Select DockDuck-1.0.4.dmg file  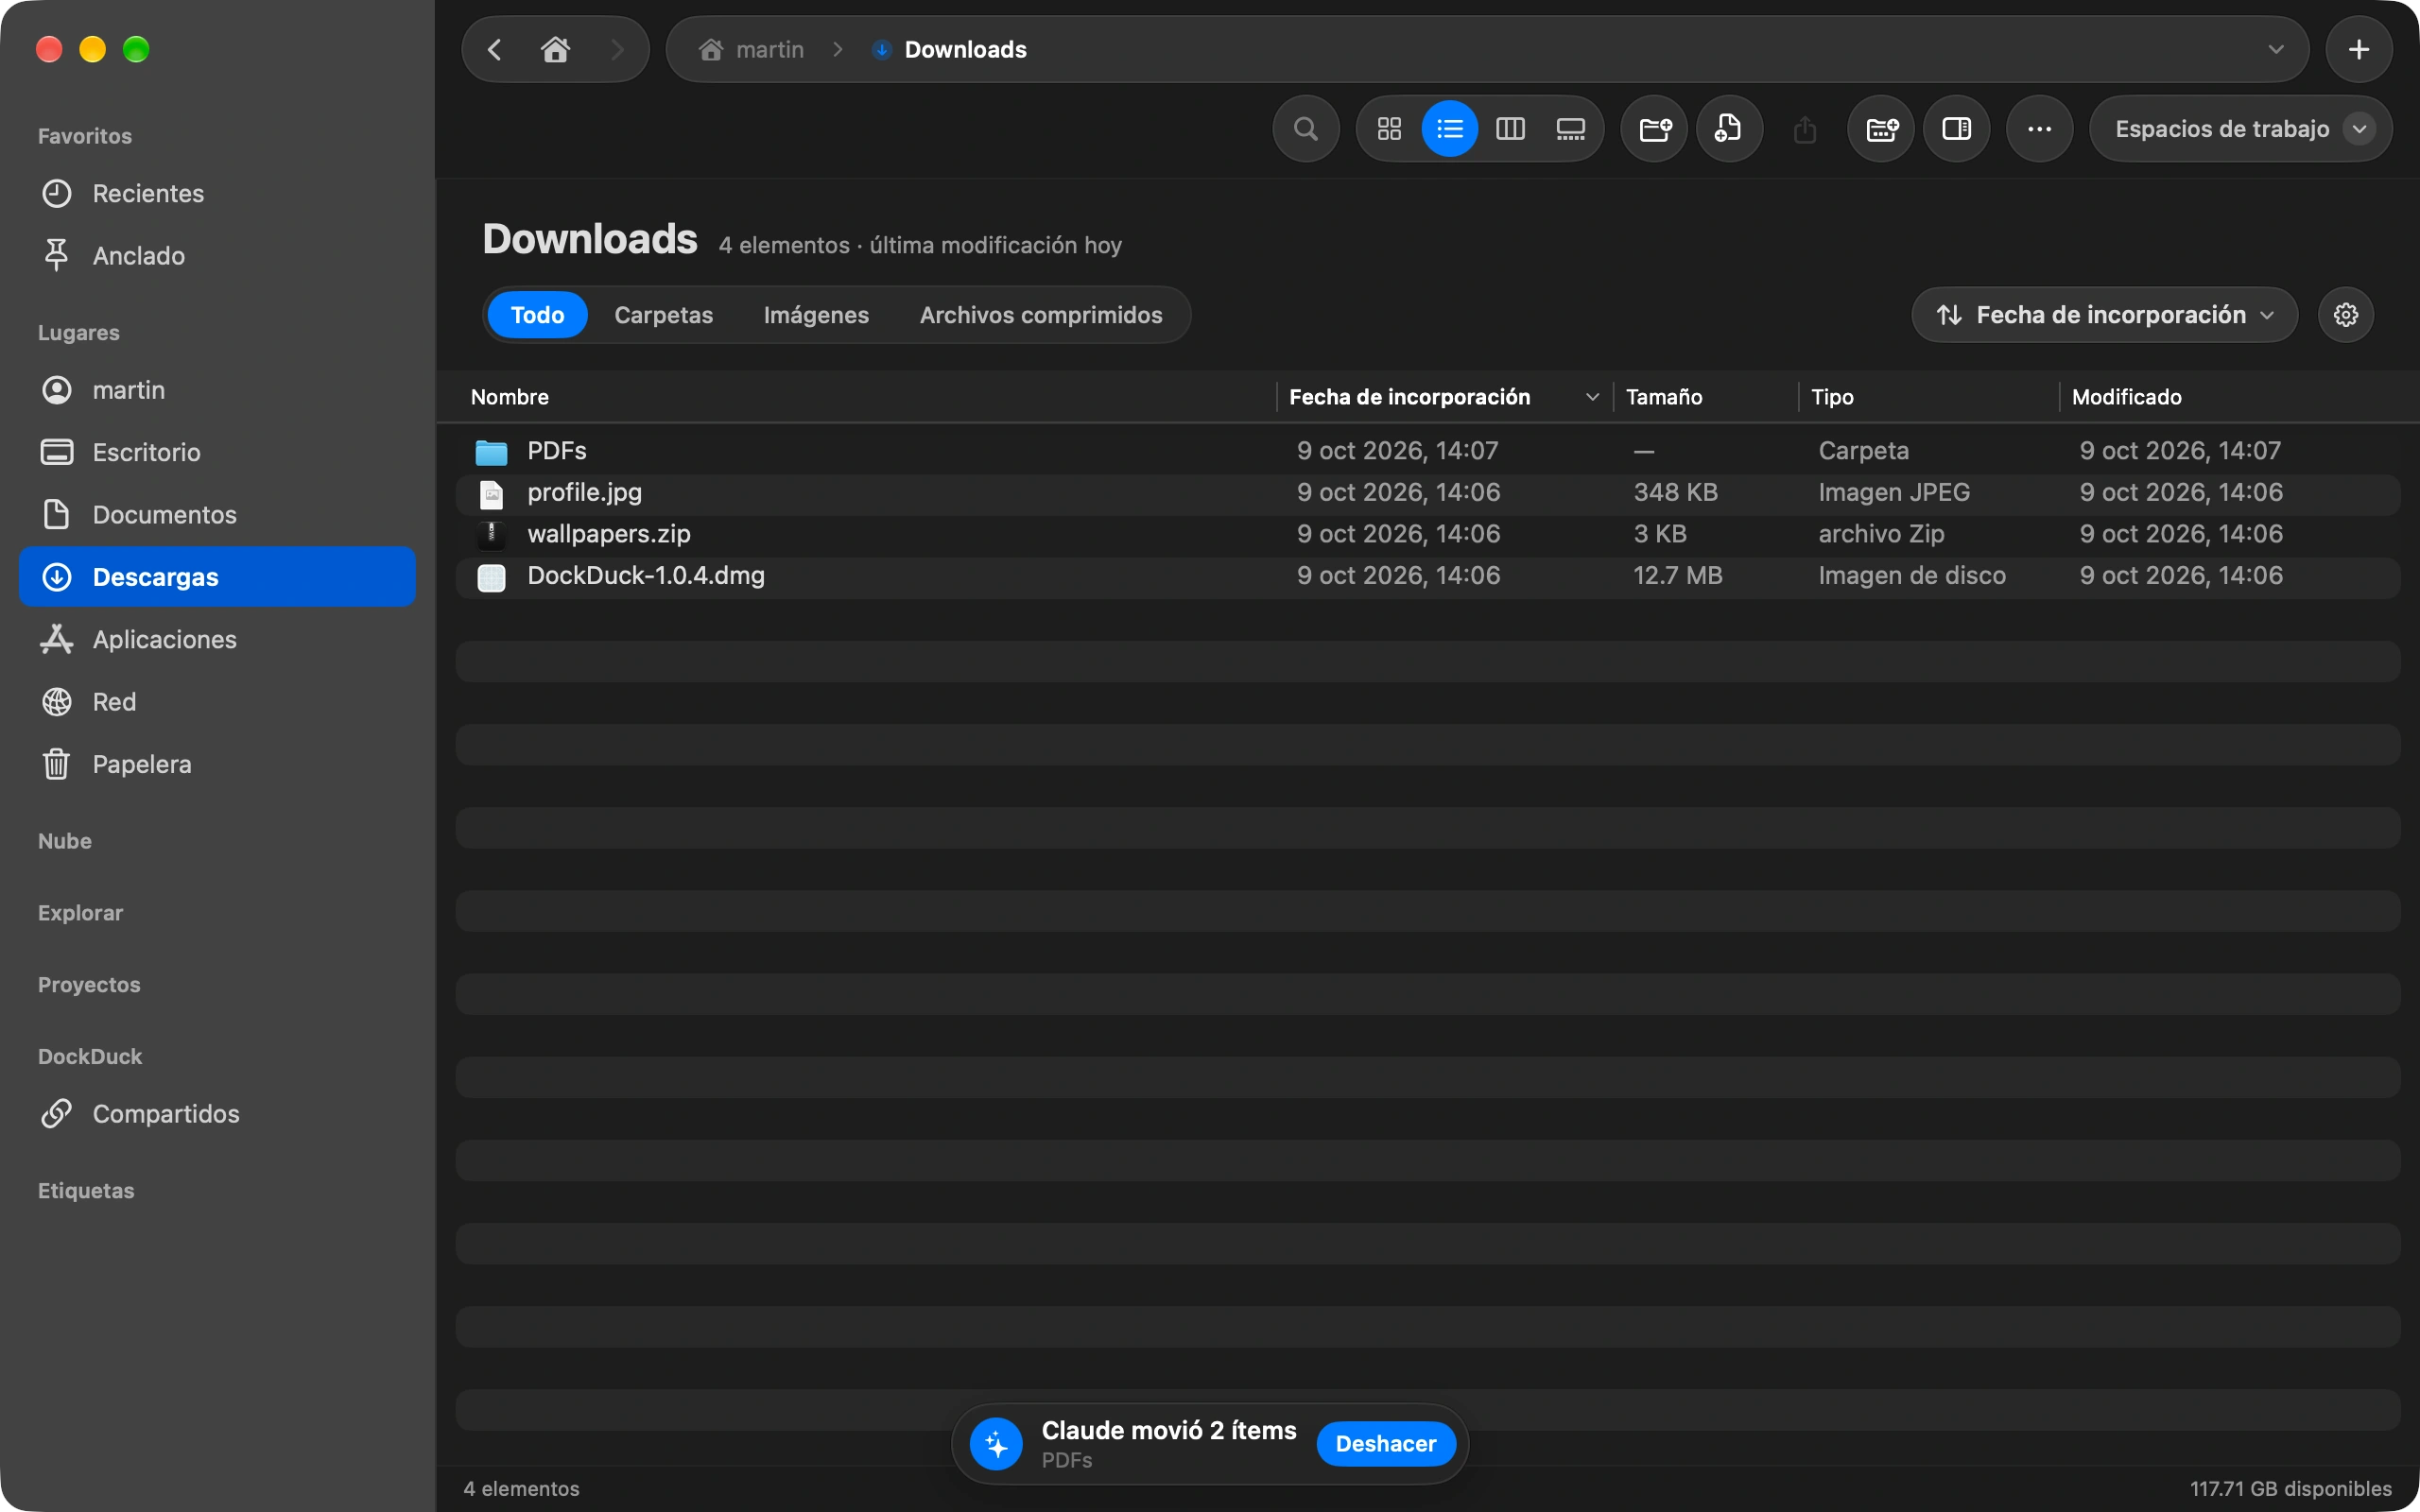point(1428,576)
